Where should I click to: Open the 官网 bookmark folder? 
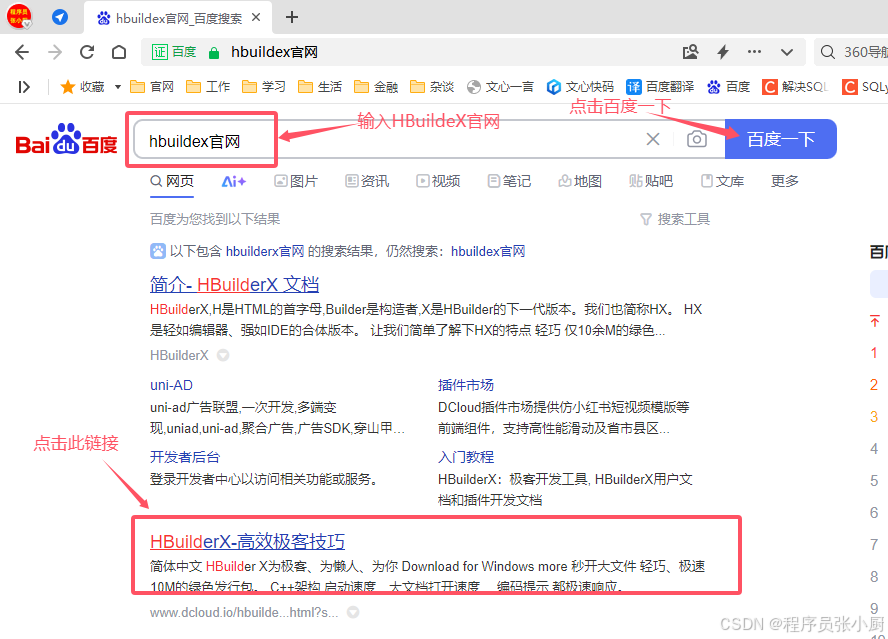coord(152,87)
